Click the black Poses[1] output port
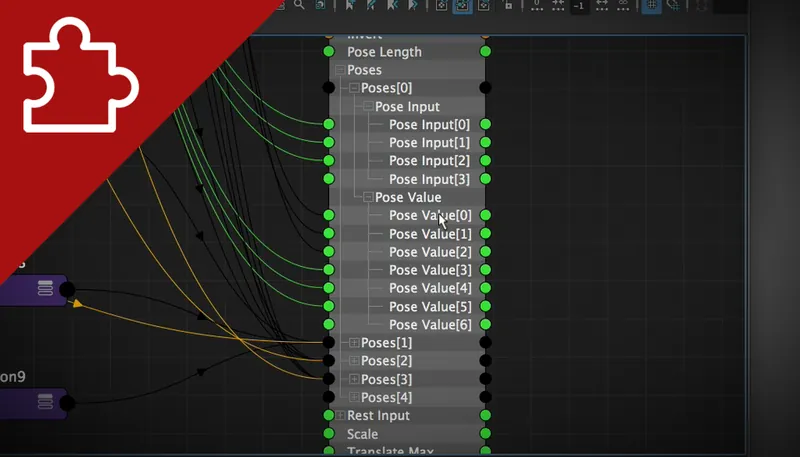Image resolution: width=800 pixels, height=457 pixels. 486,342
